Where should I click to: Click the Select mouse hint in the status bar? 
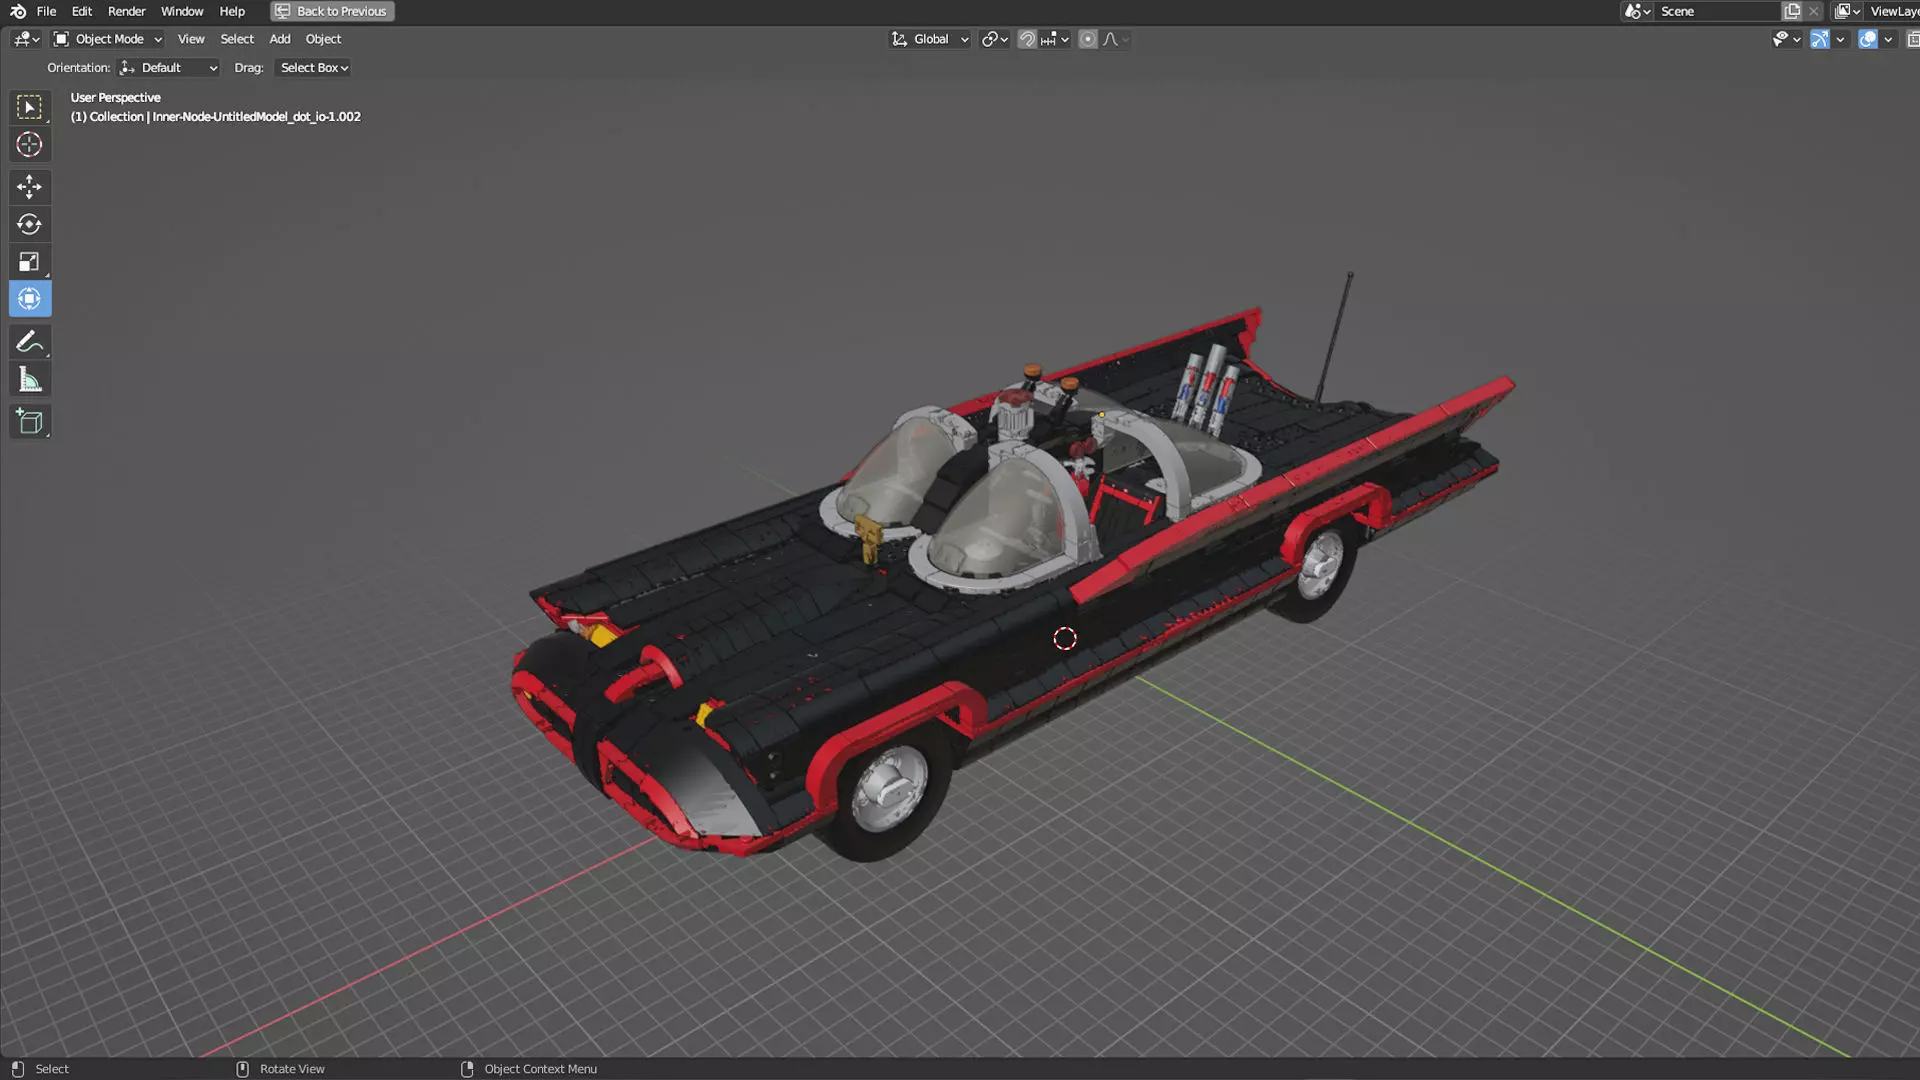40,1069
